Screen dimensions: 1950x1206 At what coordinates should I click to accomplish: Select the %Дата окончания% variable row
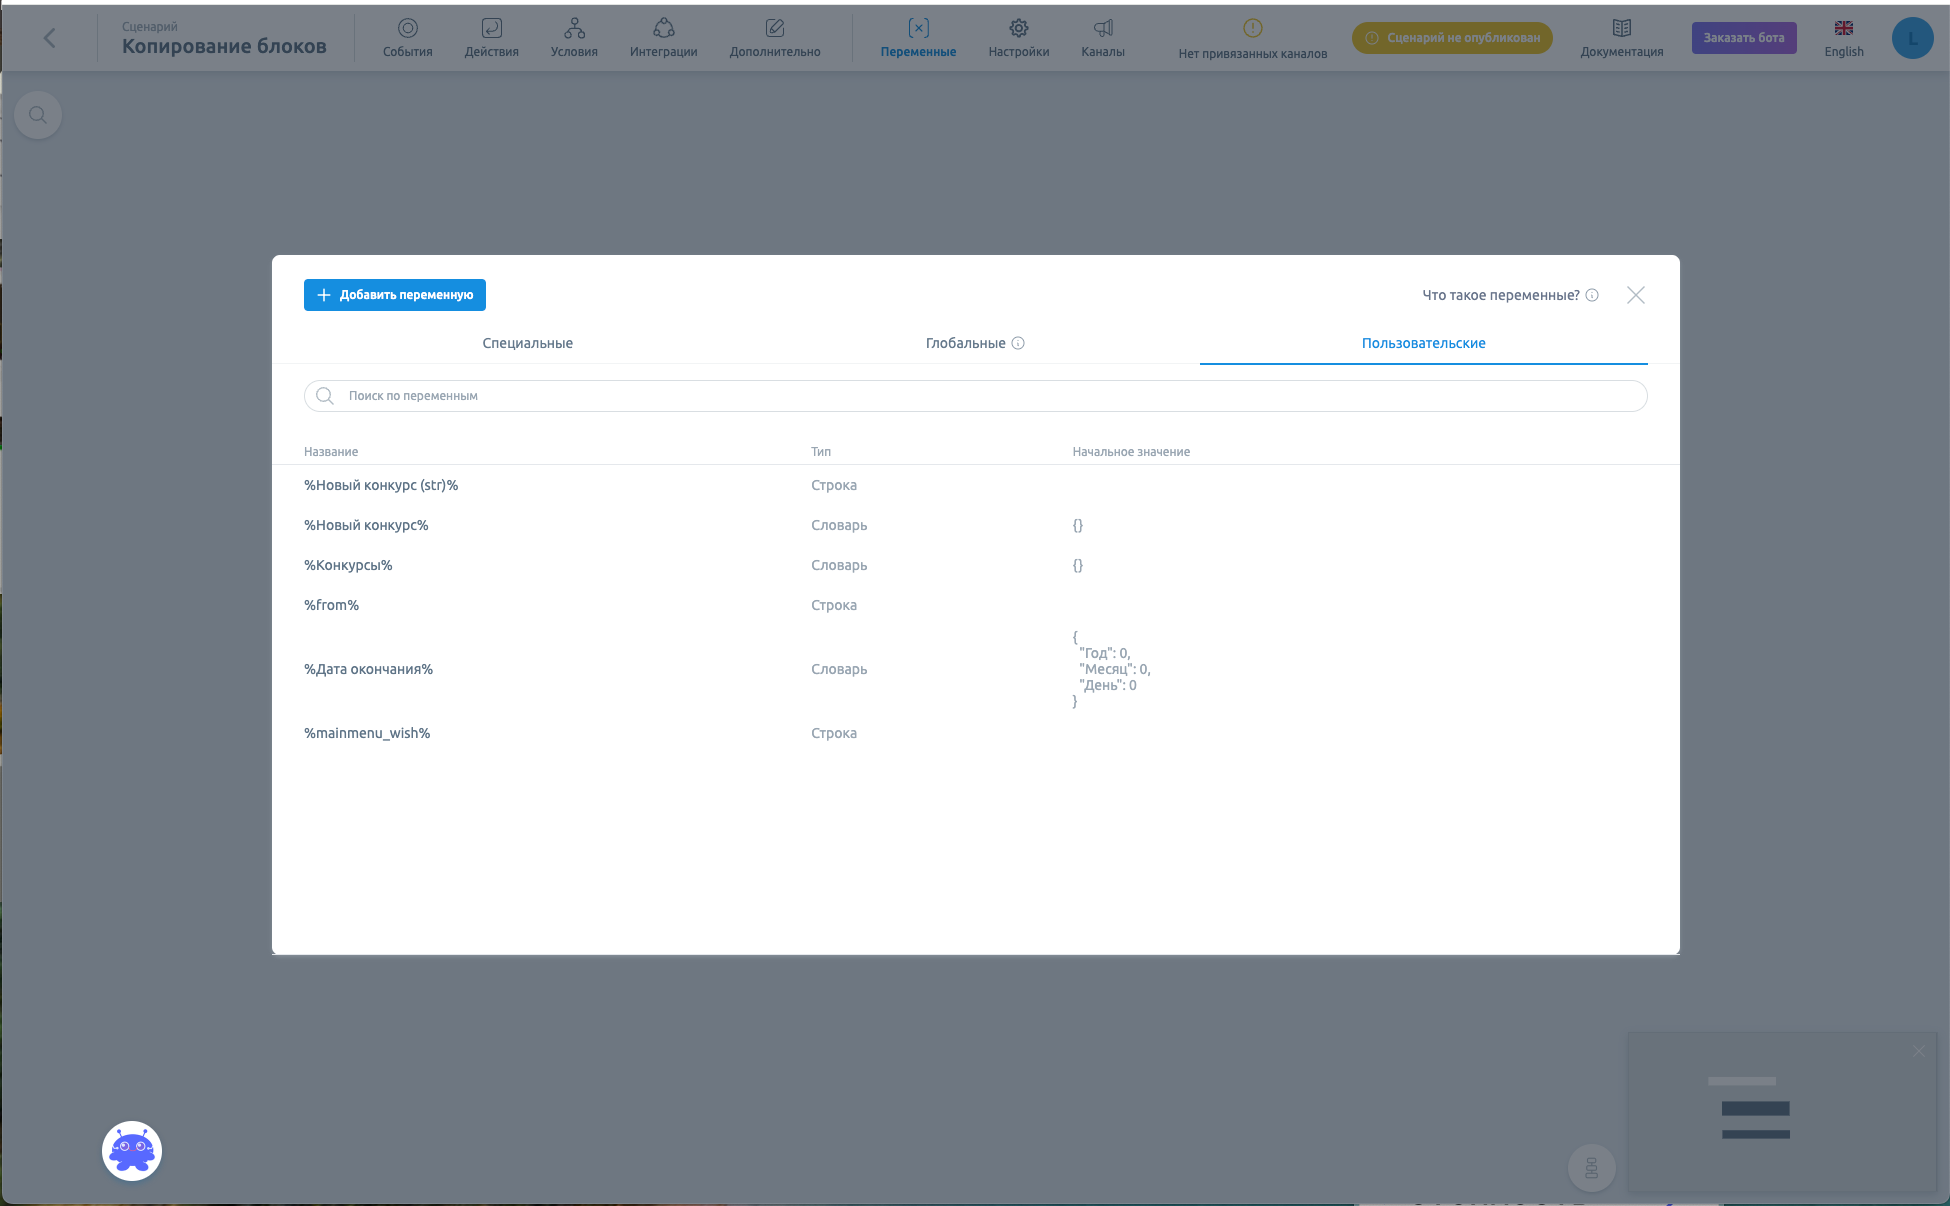369,669
